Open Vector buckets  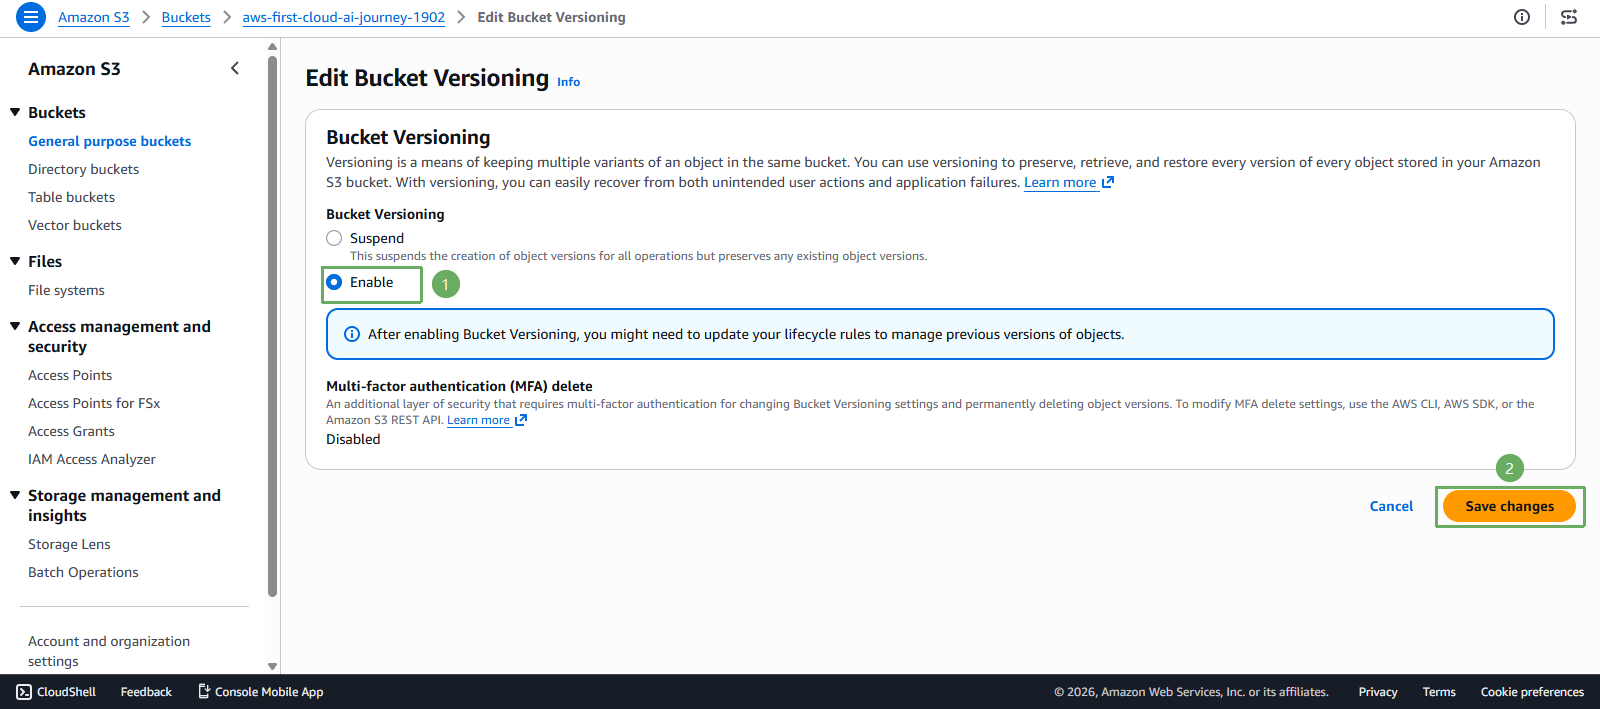tap(75, 225)
